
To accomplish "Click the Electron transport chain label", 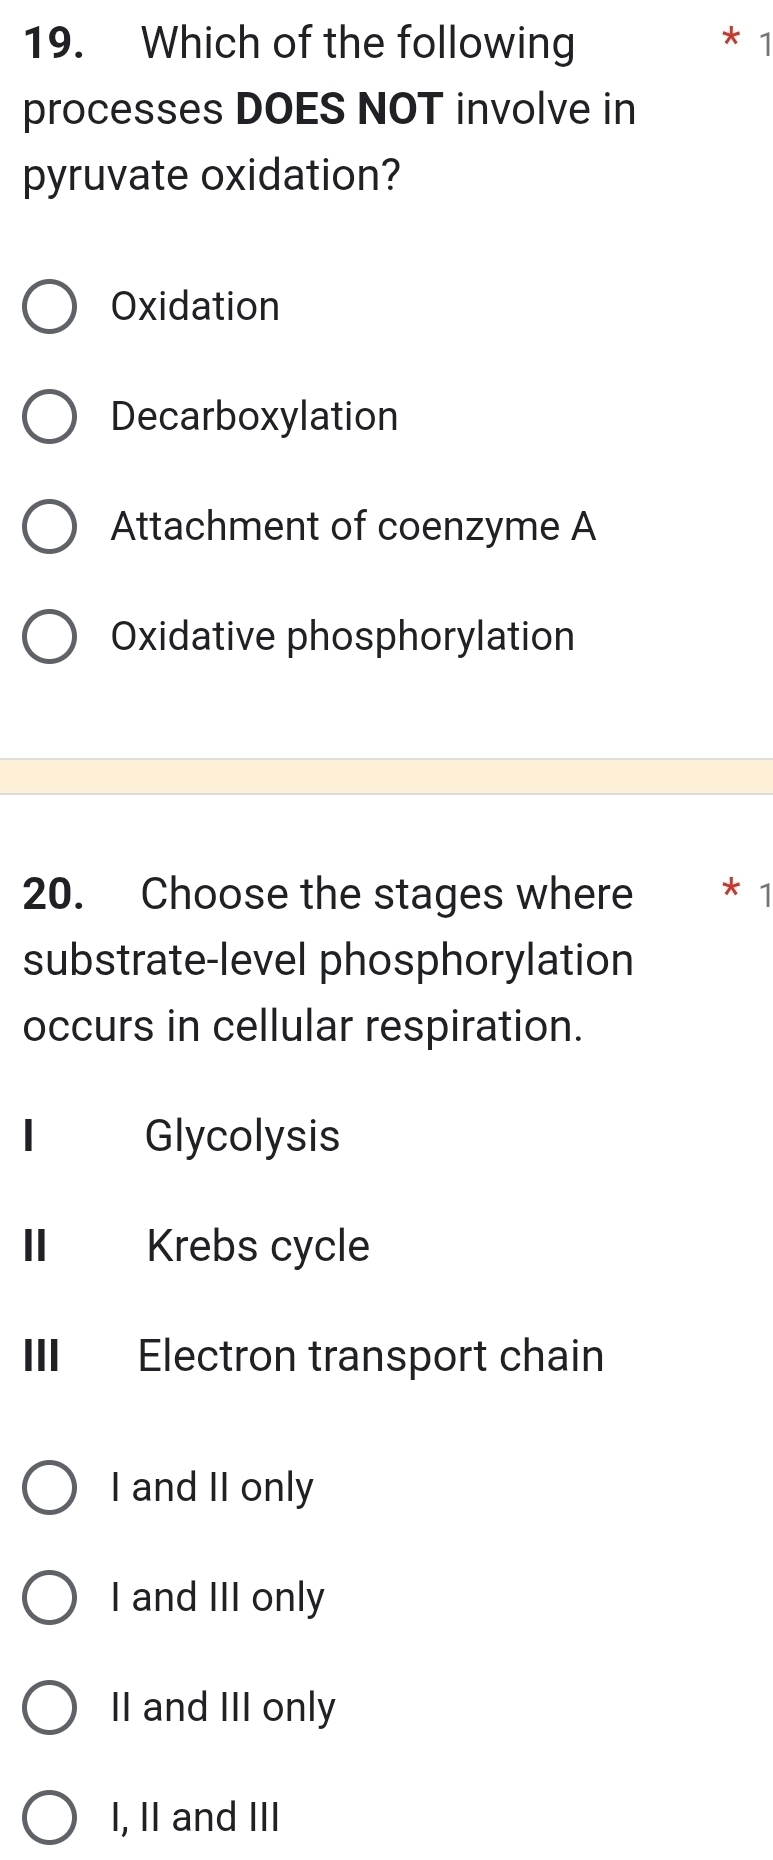I will (x=371, y=1357).
